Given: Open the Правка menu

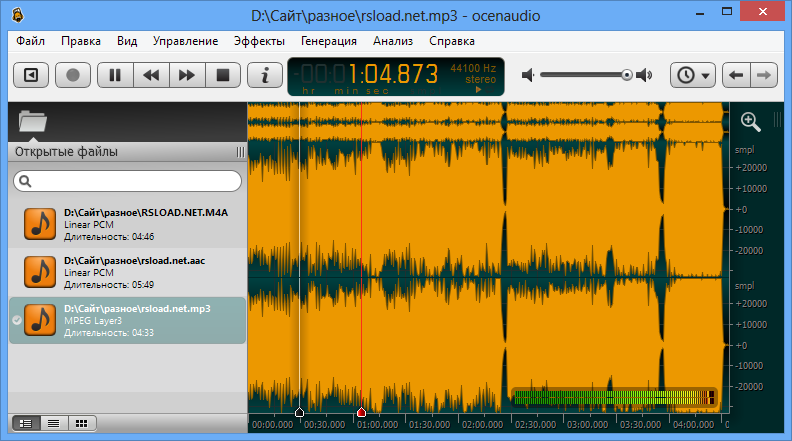Looking at the screenshot, I should coord(81,41).
